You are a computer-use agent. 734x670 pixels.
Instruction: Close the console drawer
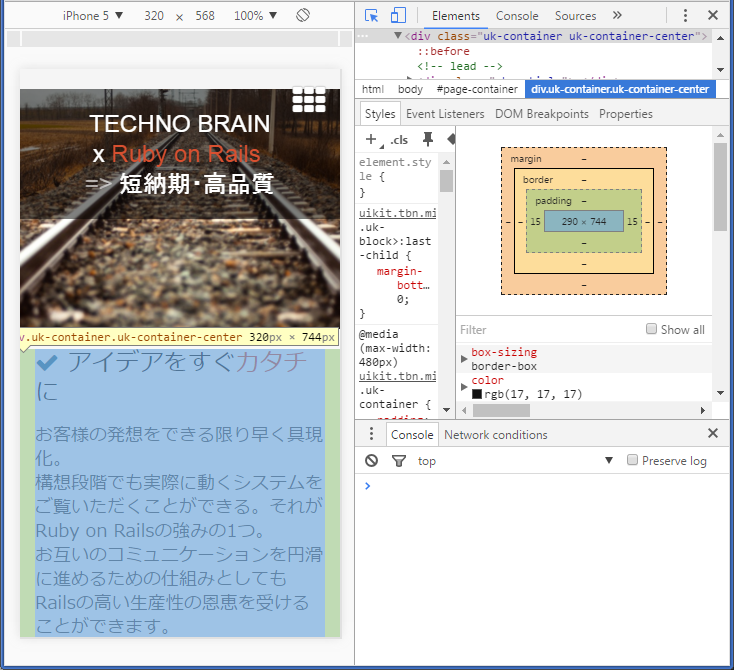[x=712, y=433]
